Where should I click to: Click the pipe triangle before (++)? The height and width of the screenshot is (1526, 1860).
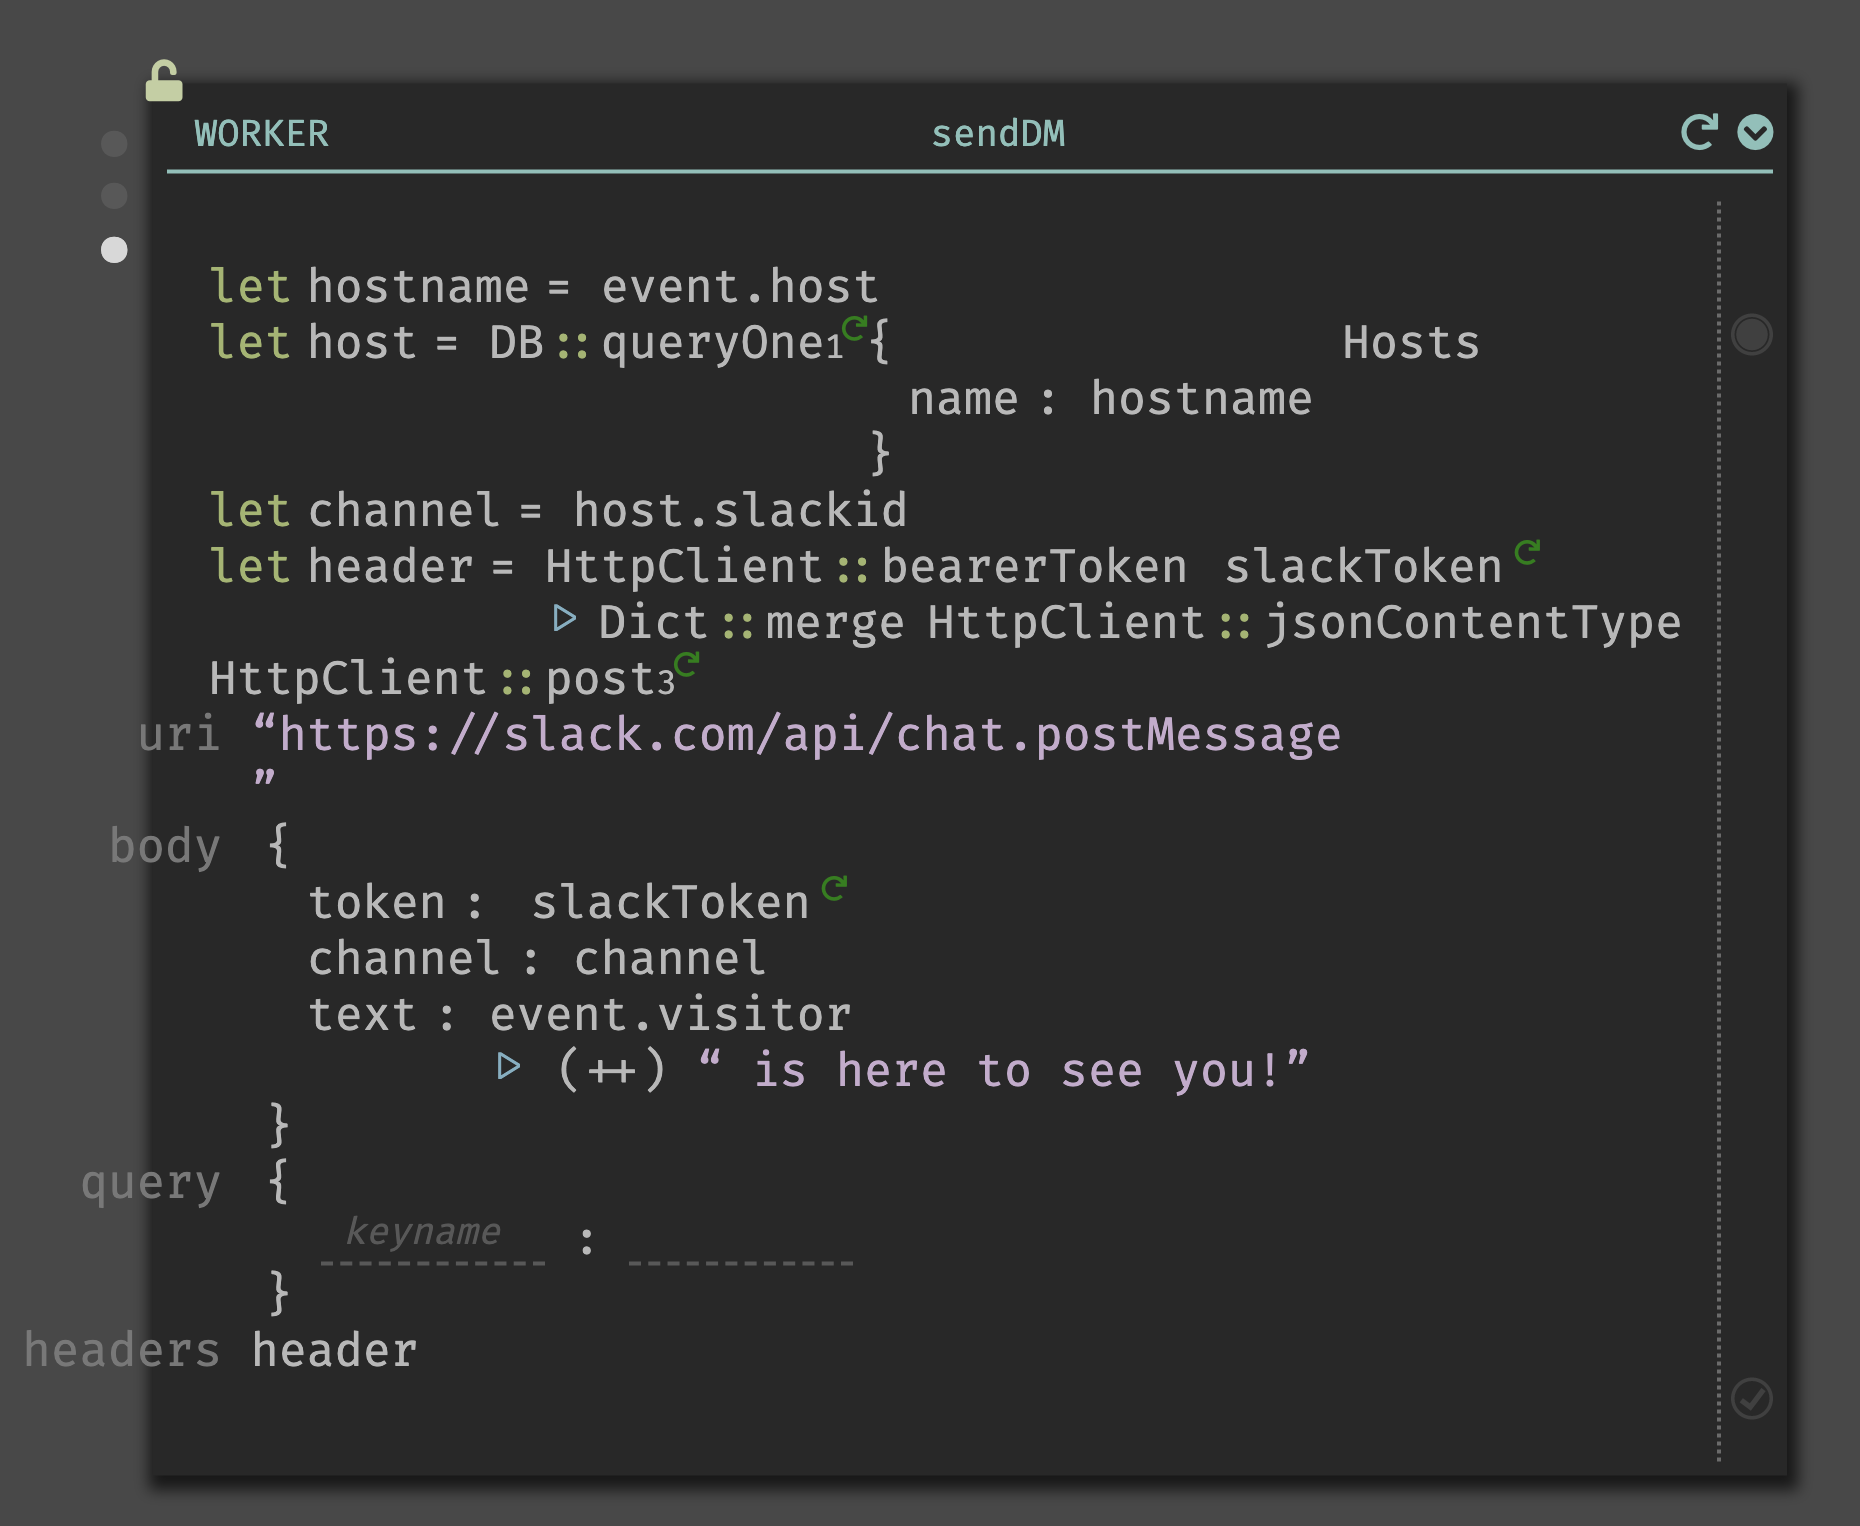[x=509, y=1066]
